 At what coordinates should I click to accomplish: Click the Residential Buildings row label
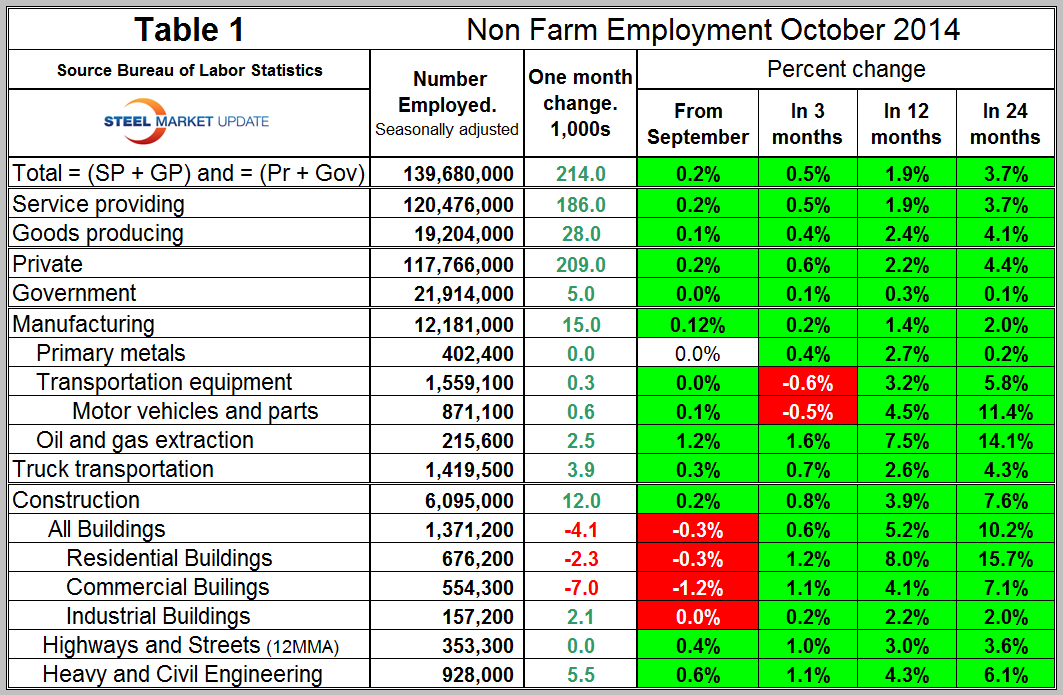169,558
